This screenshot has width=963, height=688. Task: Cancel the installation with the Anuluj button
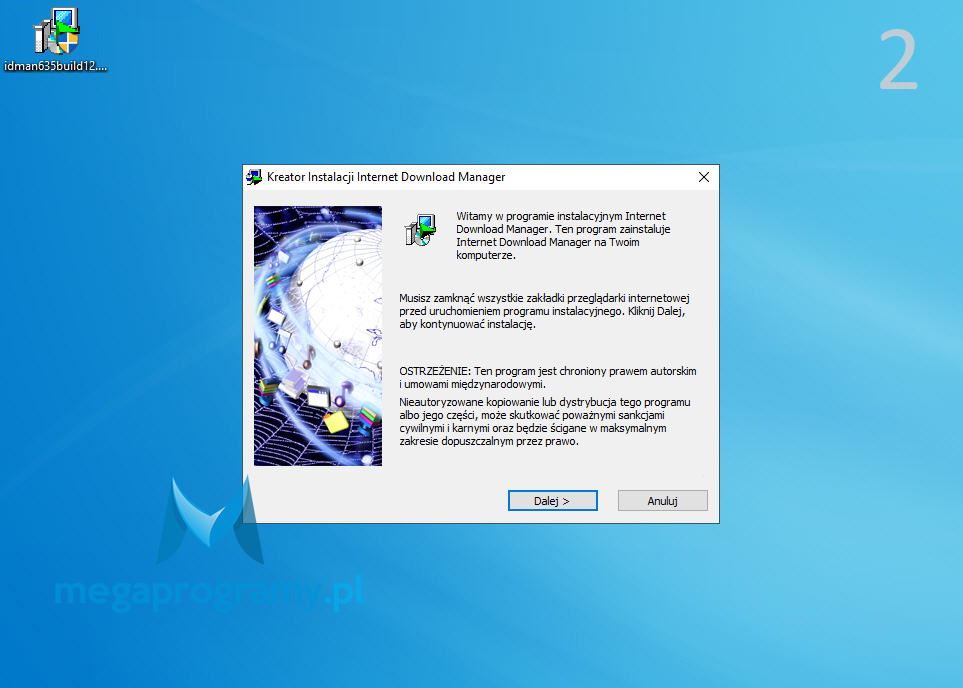pyautogui.click(x=663, y=501)
